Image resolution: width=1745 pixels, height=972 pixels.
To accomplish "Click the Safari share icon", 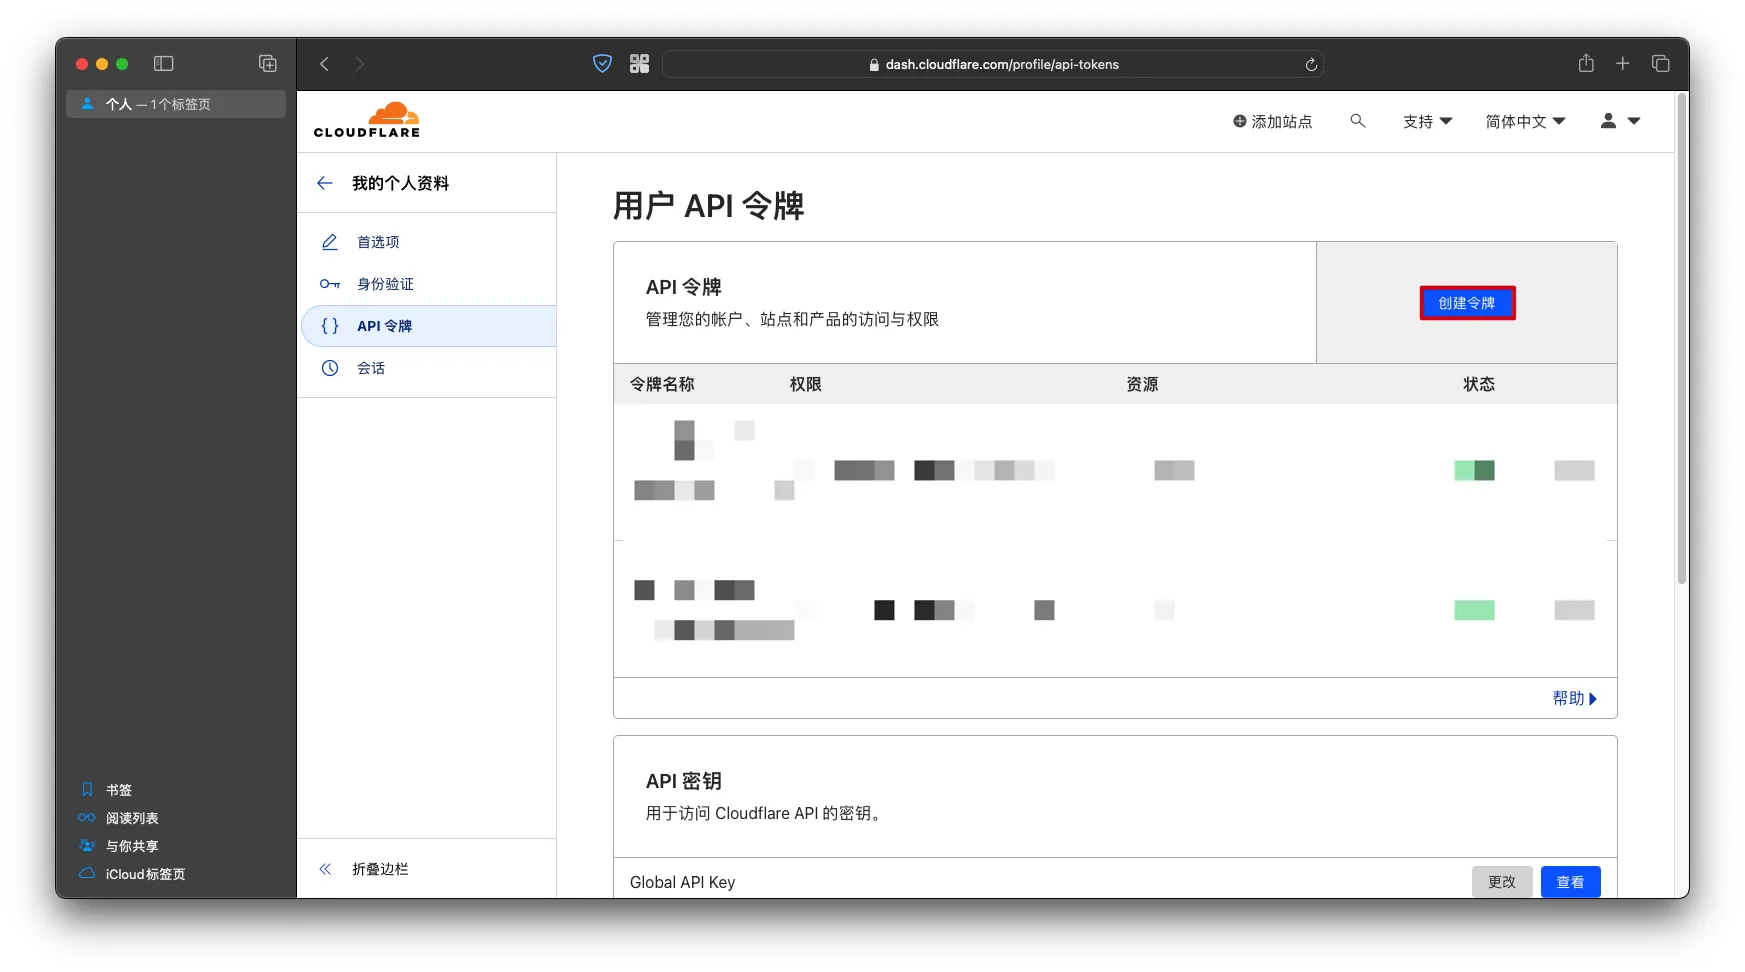I will (x=1586, y=63).
